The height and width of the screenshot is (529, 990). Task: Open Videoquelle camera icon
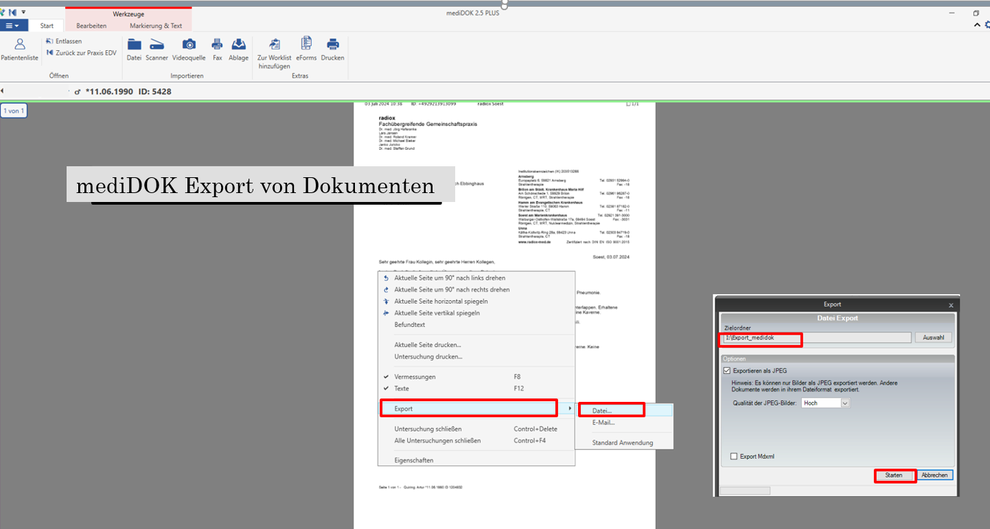point(189,49)
